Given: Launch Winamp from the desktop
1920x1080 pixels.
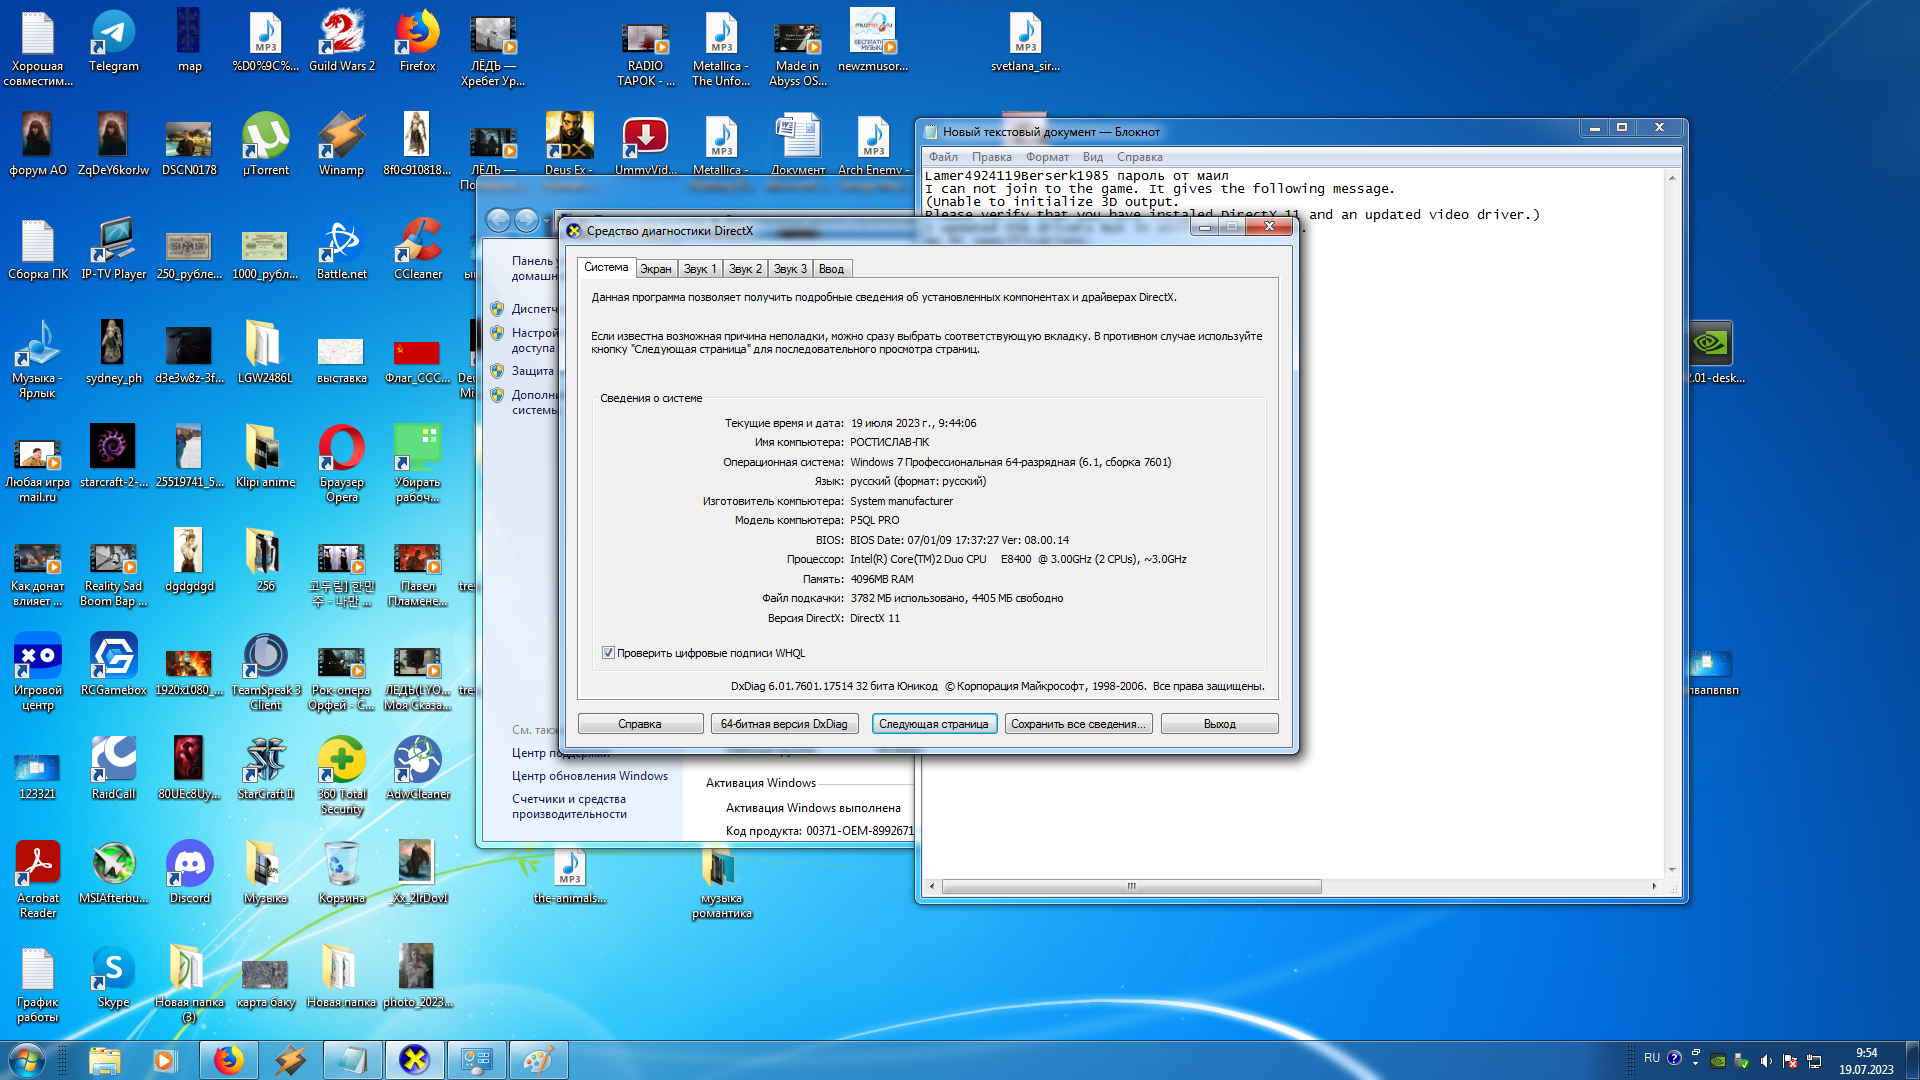Looking at the screenshot, I should [341, 145].
